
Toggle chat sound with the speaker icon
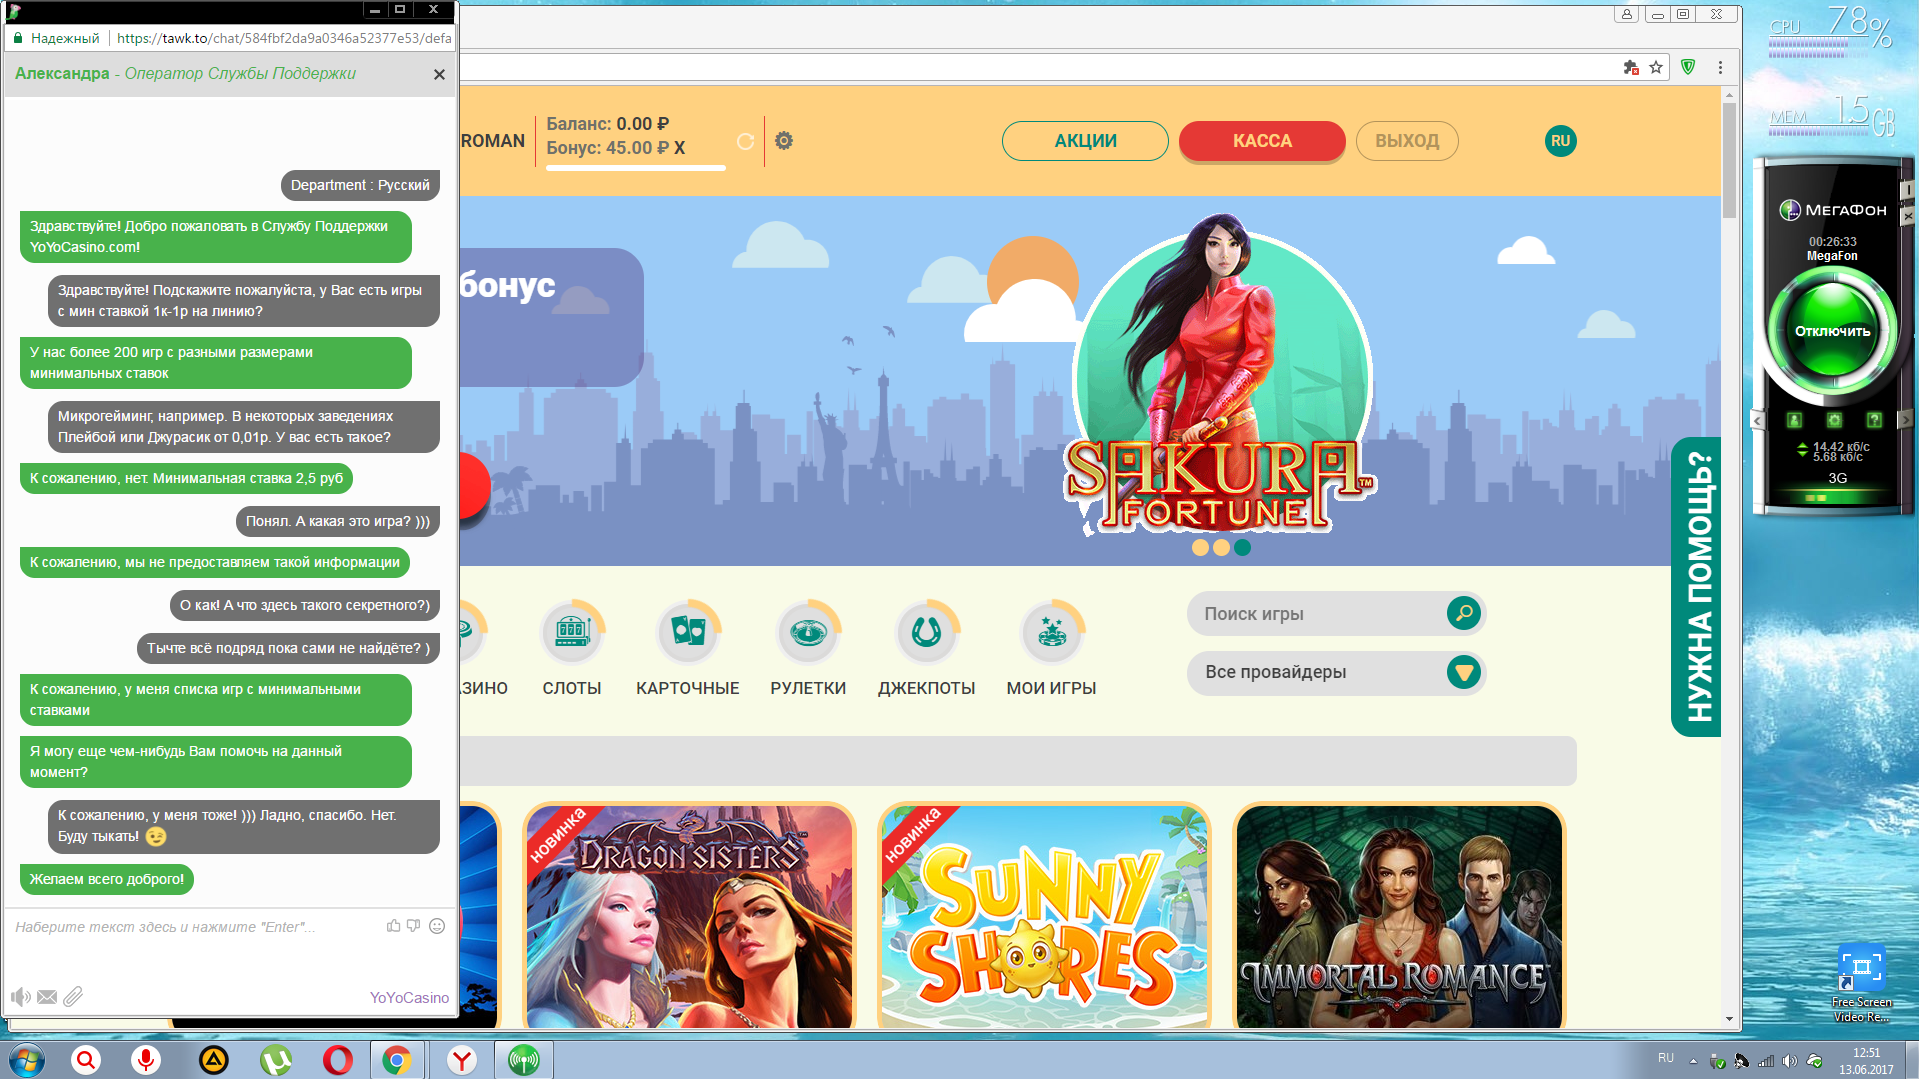pos(21,997)
